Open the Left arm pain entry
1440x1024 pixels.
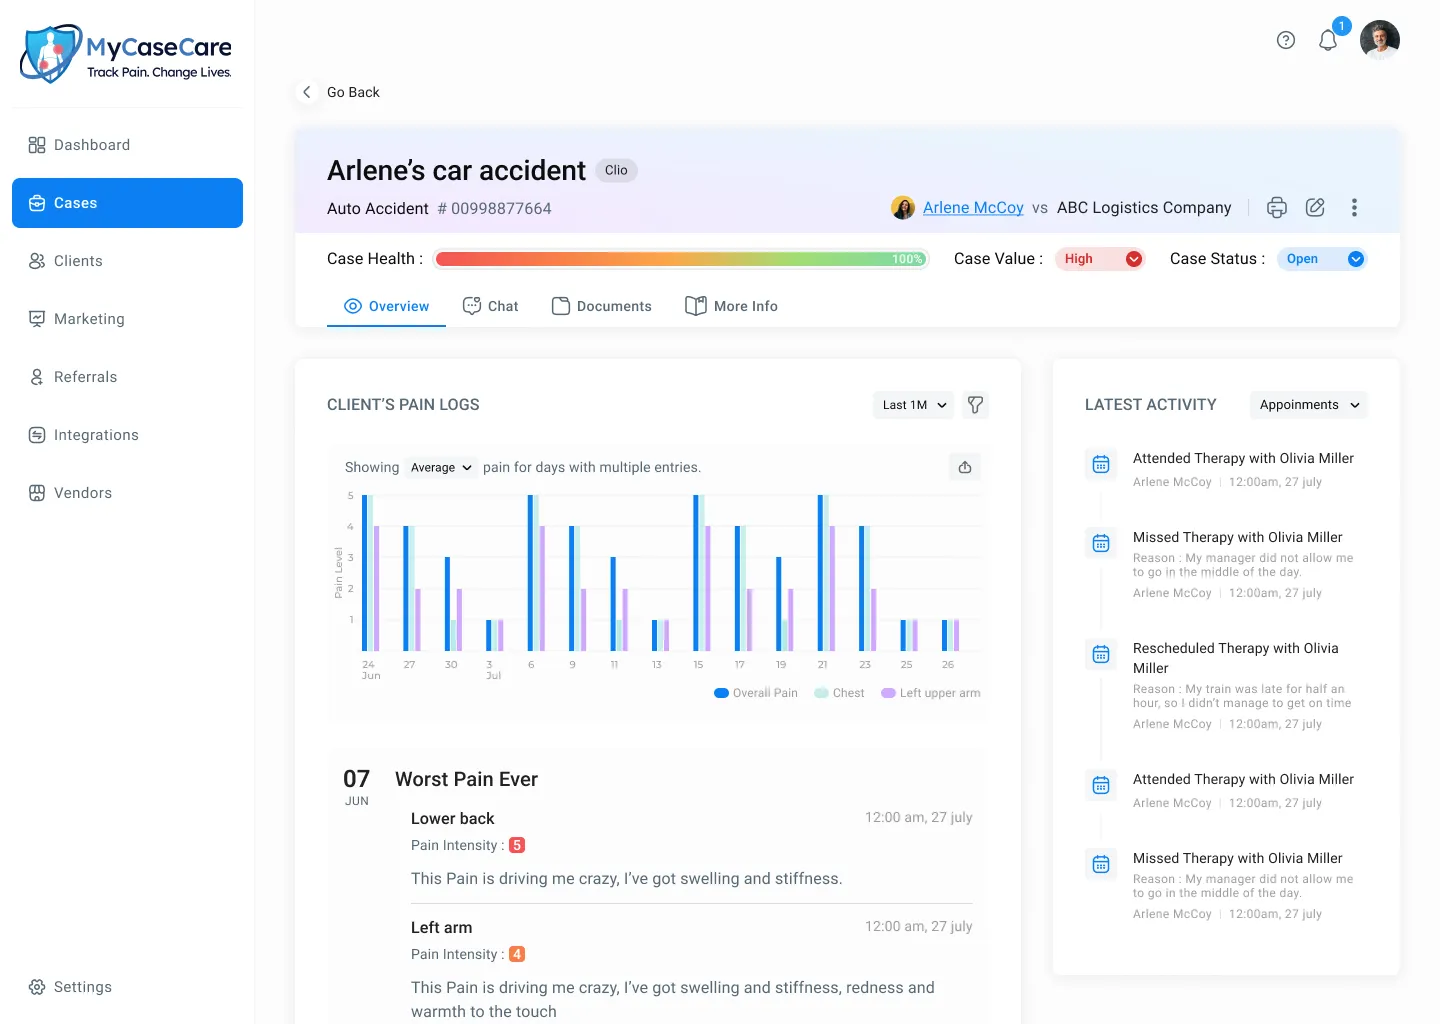(691, 968)
